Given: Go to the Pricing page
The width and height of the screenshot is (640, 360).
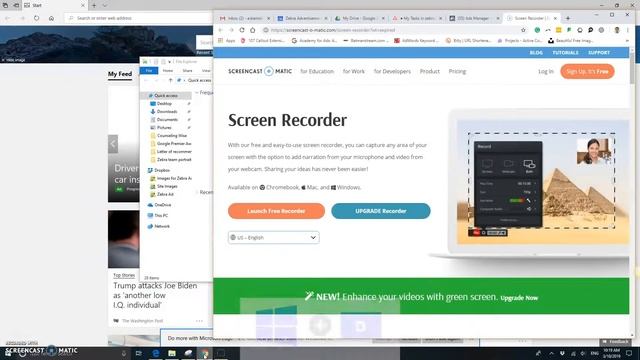Looking at the screenshot, I should tap(457, 71).
